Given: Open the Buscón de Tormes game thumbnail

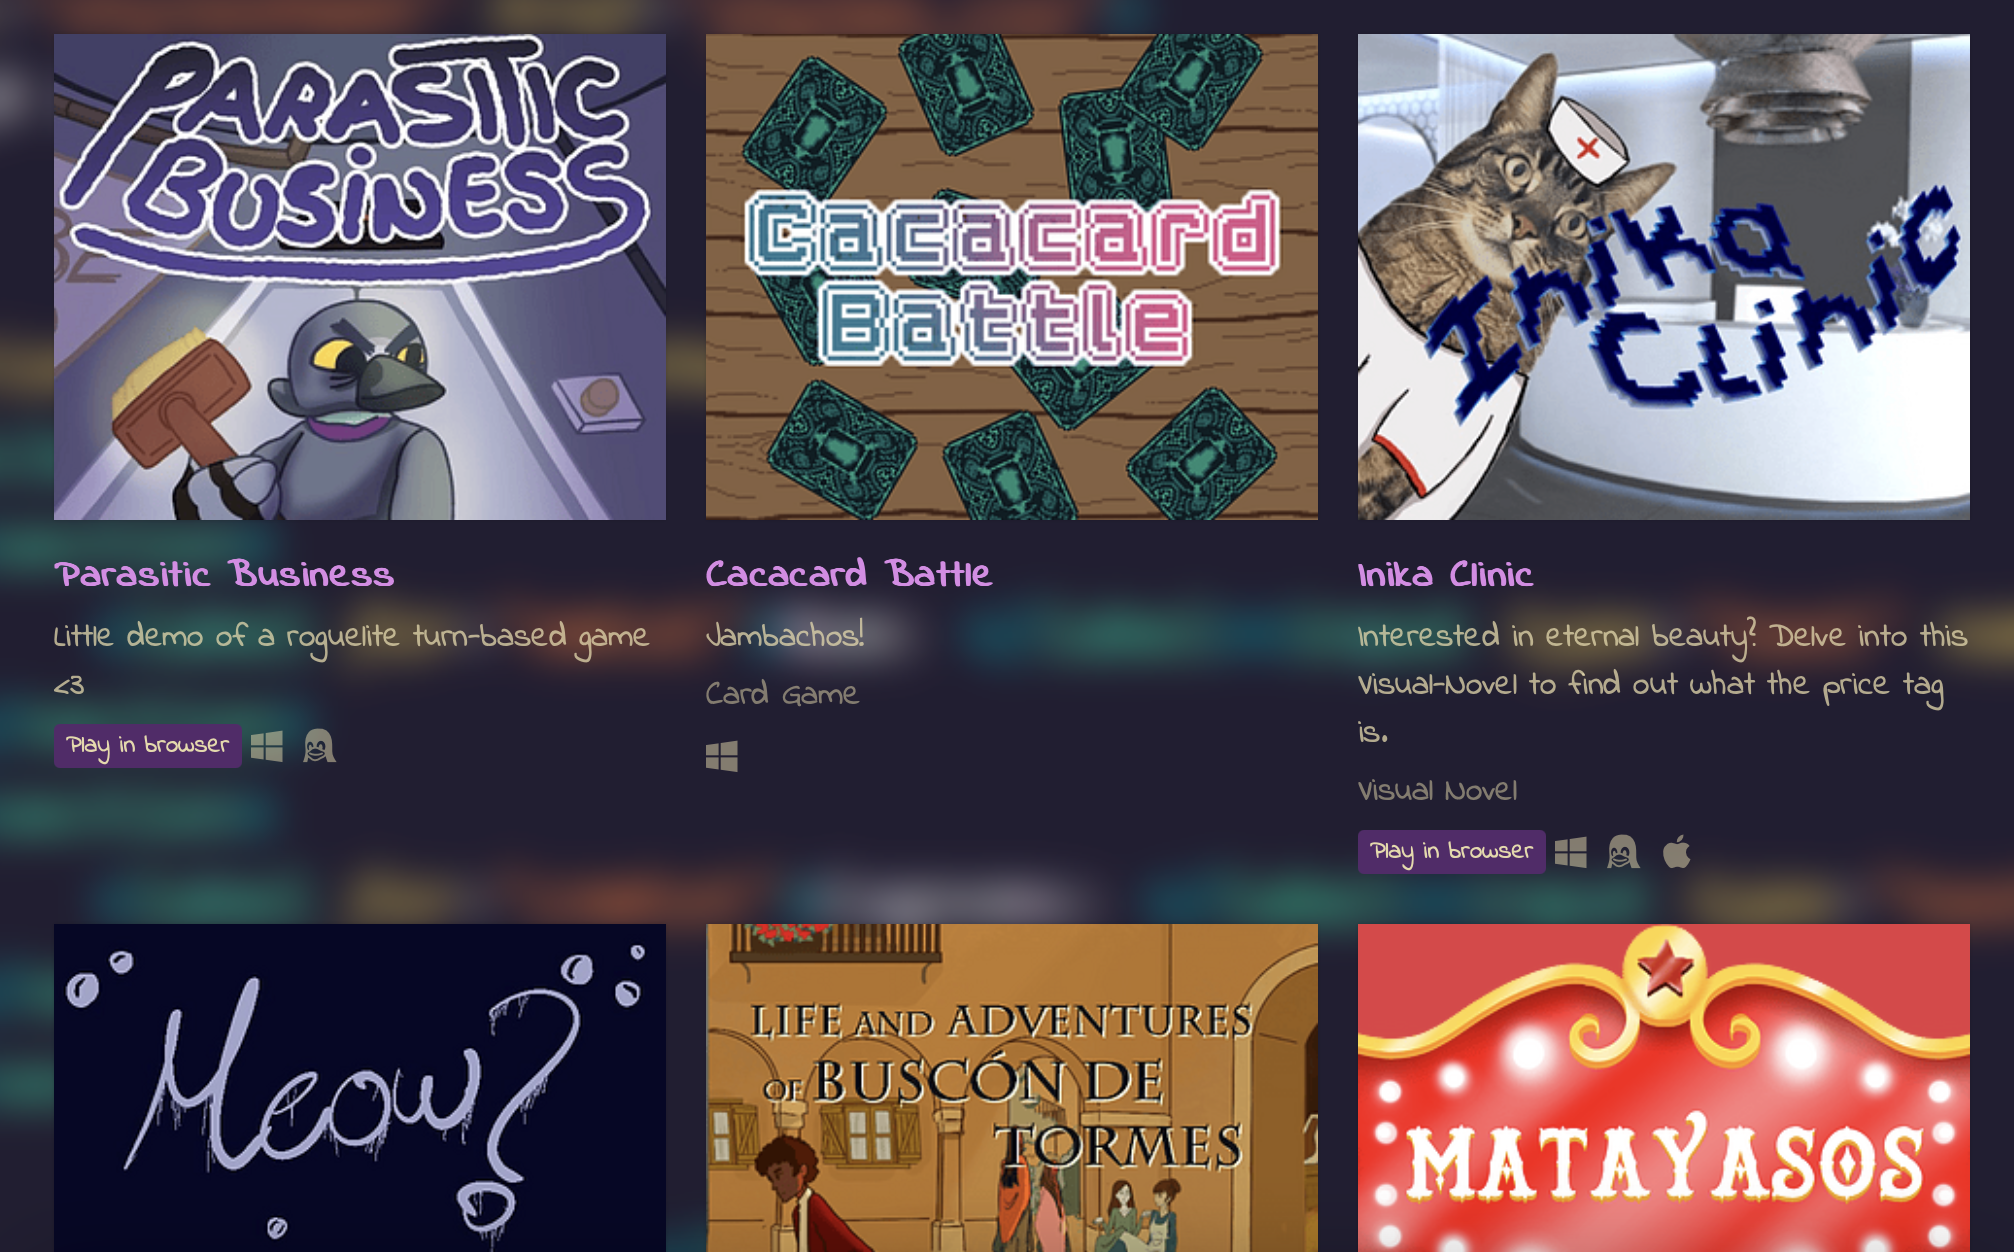Looking at the screenshot, I should (x=1012, y=1088).
